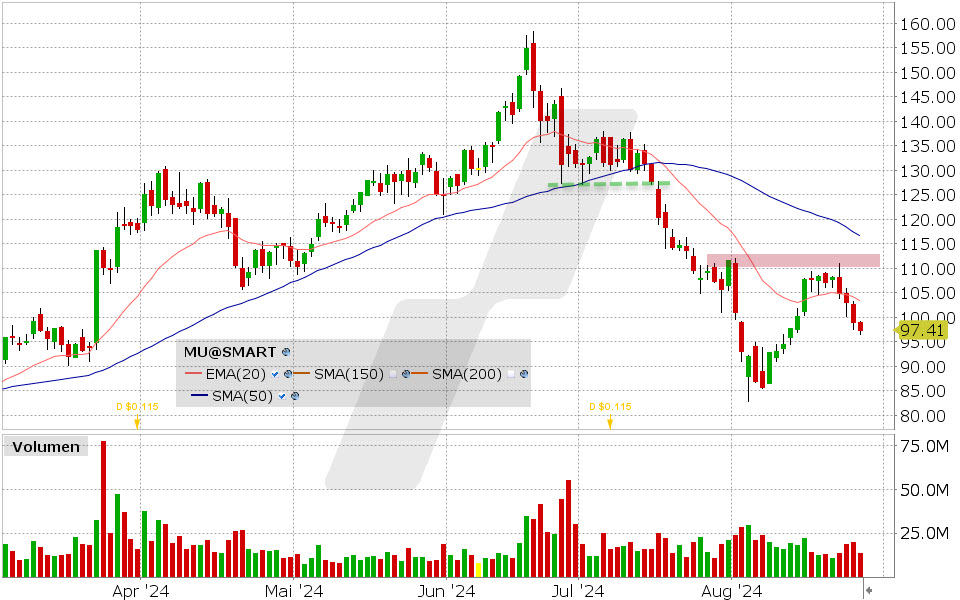Click the tallest red volume bar
Viewport: 960px width, 600px height.
point(103,509)
